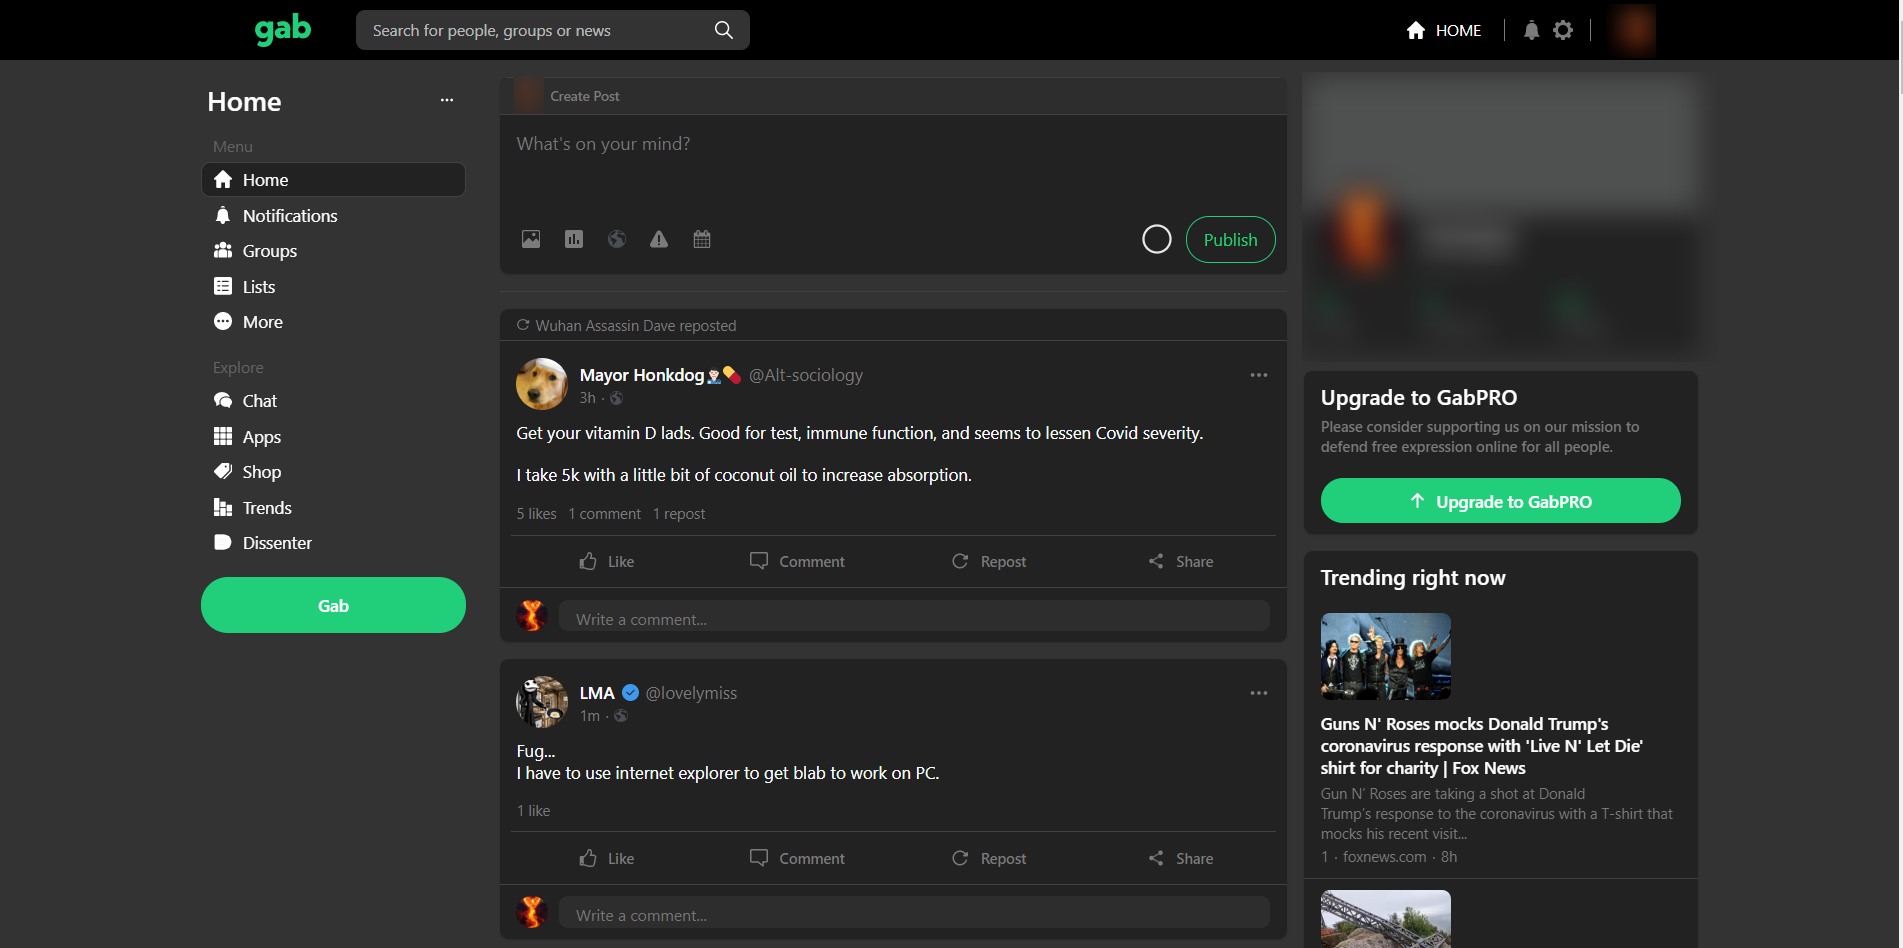Click the What's on your mind field
Screen dimensions: 1903x948
point(893,160)
